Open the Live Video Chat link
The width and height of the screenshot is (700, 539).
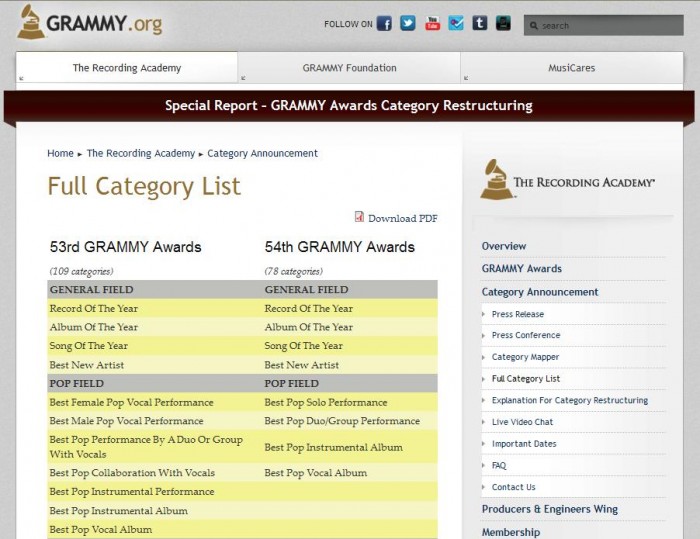click(522, 422)
